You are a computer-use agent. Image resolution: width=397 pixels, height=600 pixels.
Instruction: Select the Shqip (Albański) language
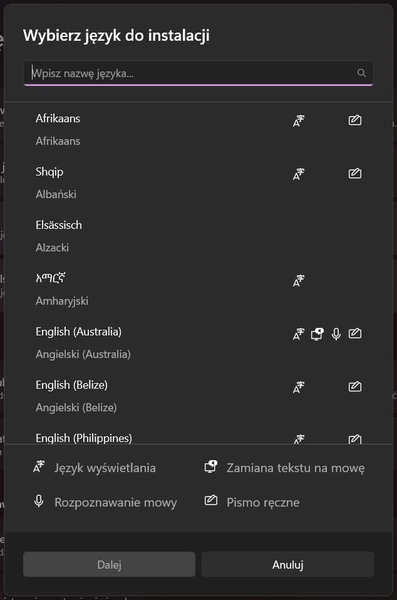point(198,183)
